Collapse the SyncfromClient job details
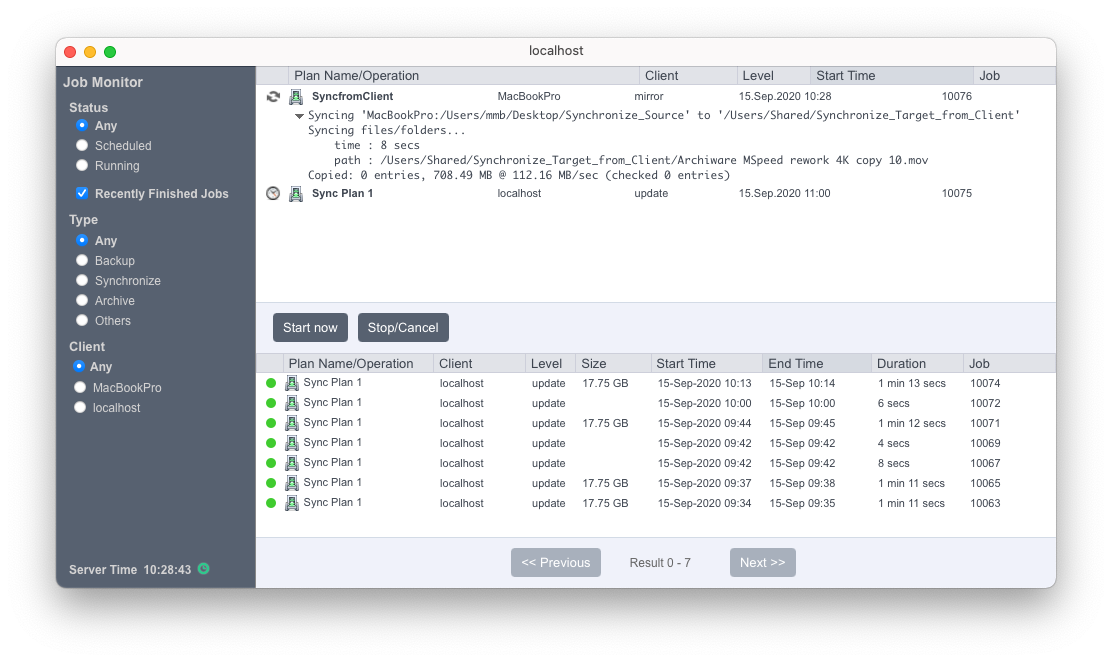The width and height of the screenshot is (1112, 662). (299, 116)
